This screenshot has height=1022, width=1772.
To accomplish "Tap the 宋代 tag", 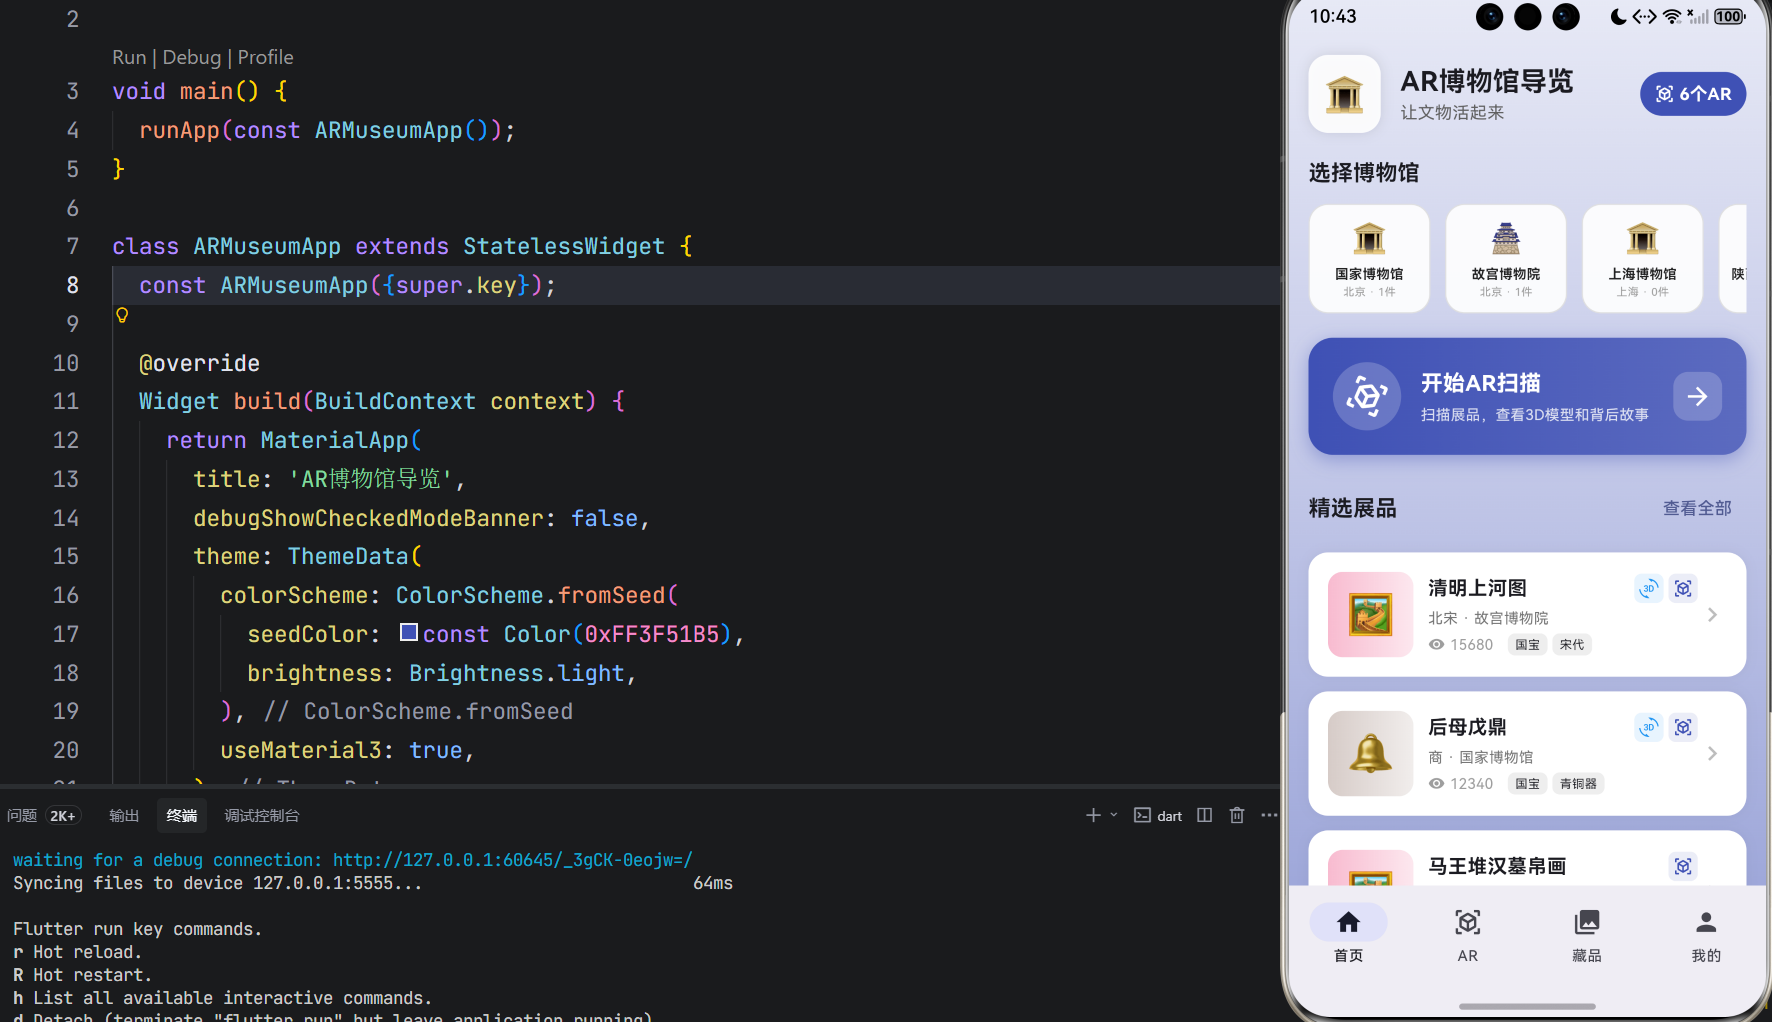I will click(x=1572, y=645).
